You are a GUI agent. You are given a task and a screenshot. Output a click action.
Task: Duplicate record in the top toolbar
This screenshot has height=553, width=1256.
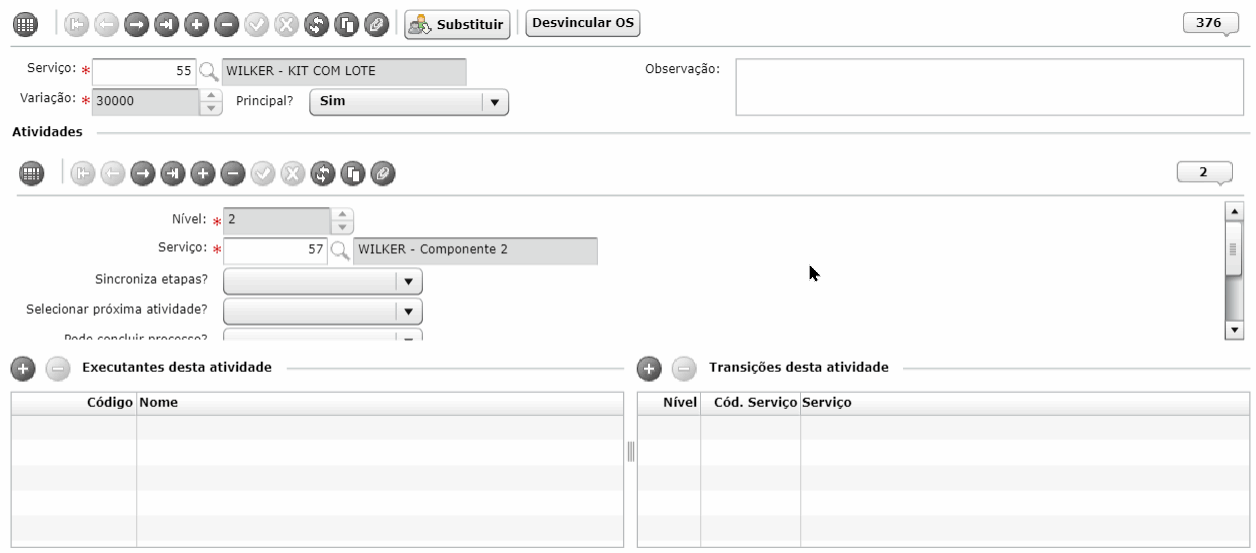tap(347, 23)
